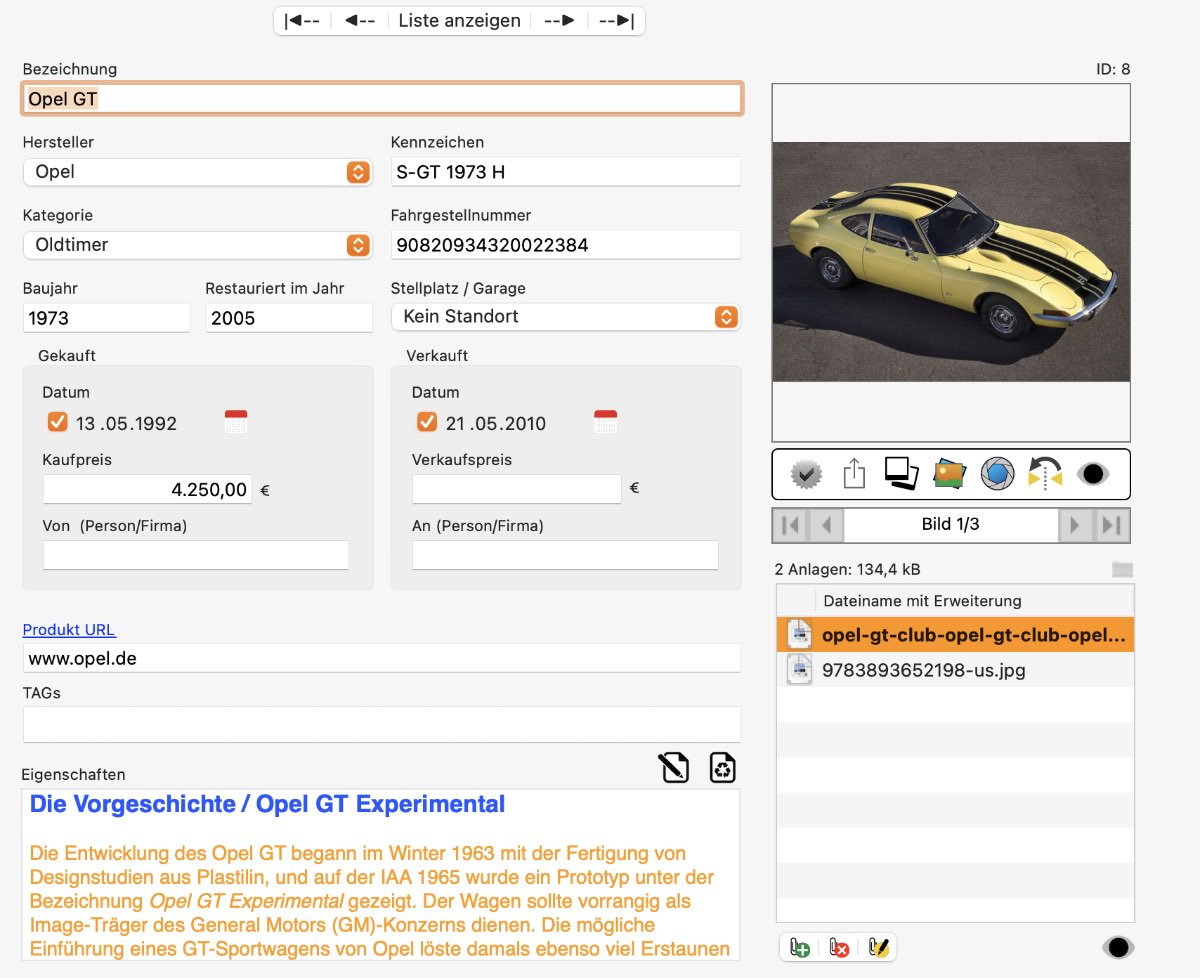This screenshot has width=1200, height=978.
Task: Click the edit attachment paperclip icon
Action: click(878, 947)
